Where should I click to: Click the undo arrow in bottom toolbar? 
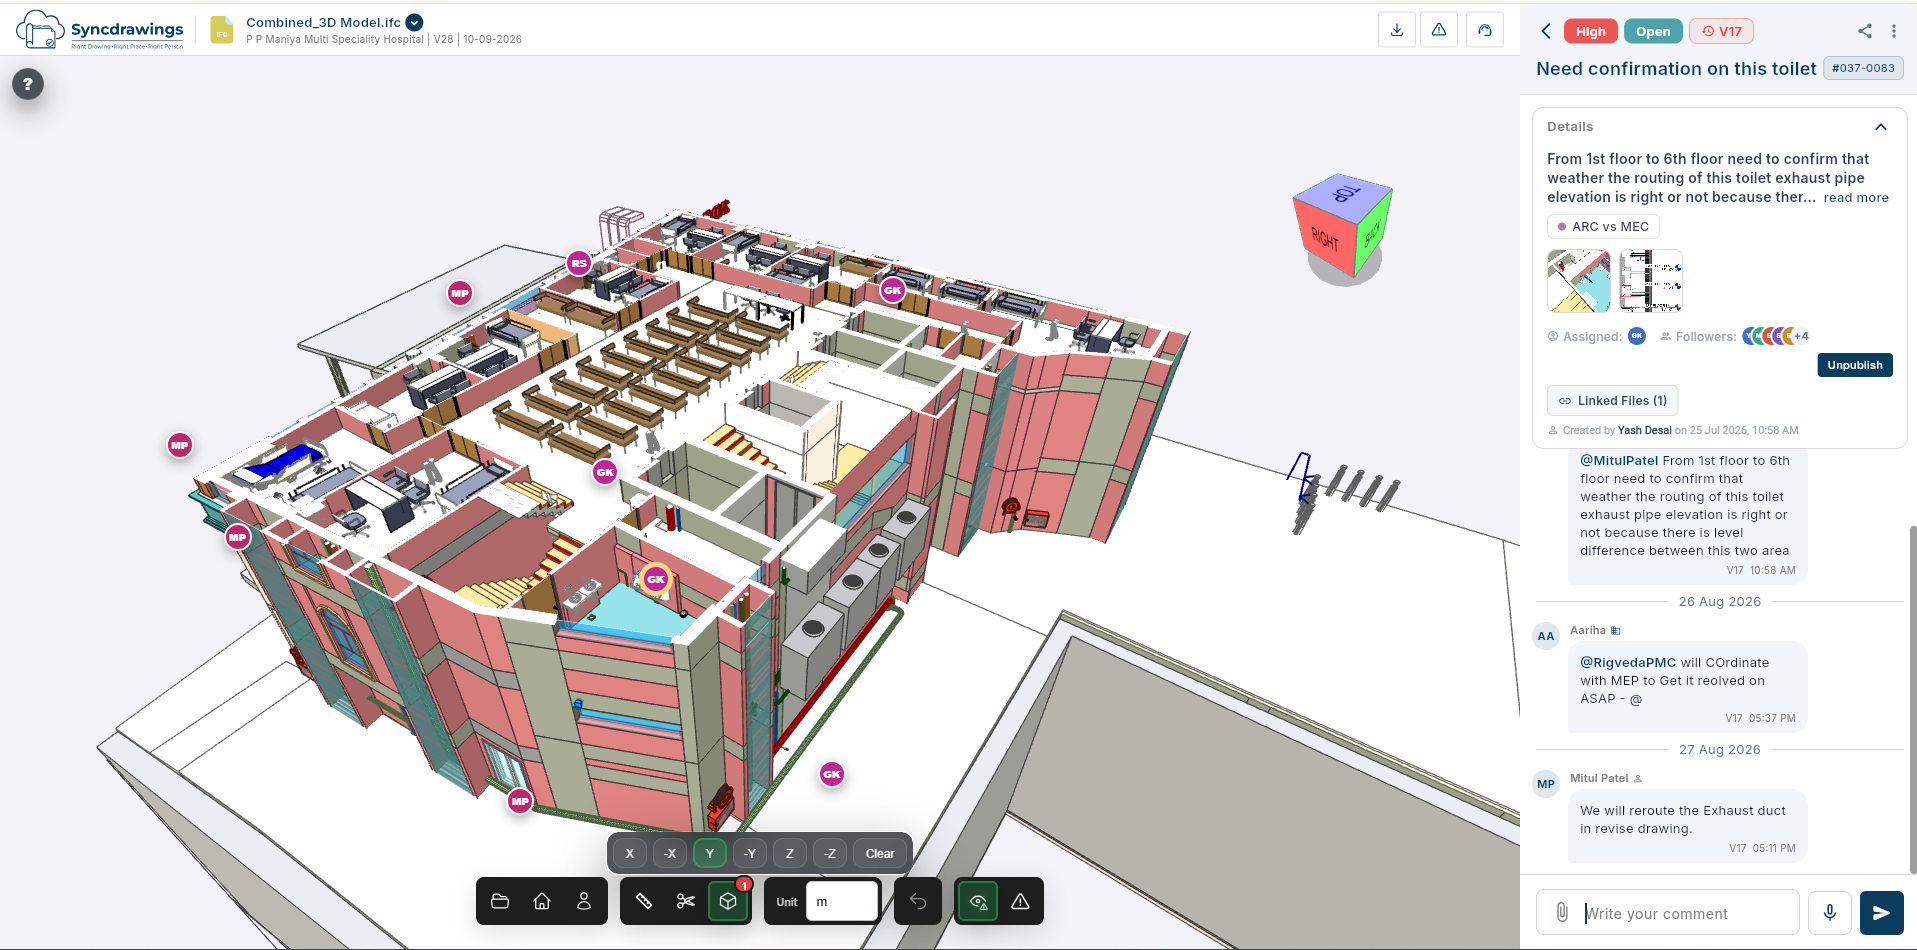[x=918, y=901]
